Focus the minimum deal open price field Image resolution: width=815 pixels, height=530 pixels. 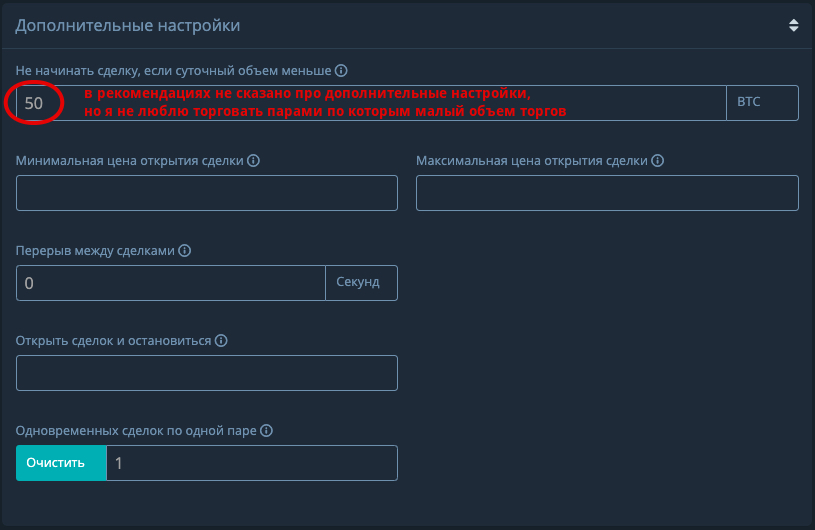point(207,193)
